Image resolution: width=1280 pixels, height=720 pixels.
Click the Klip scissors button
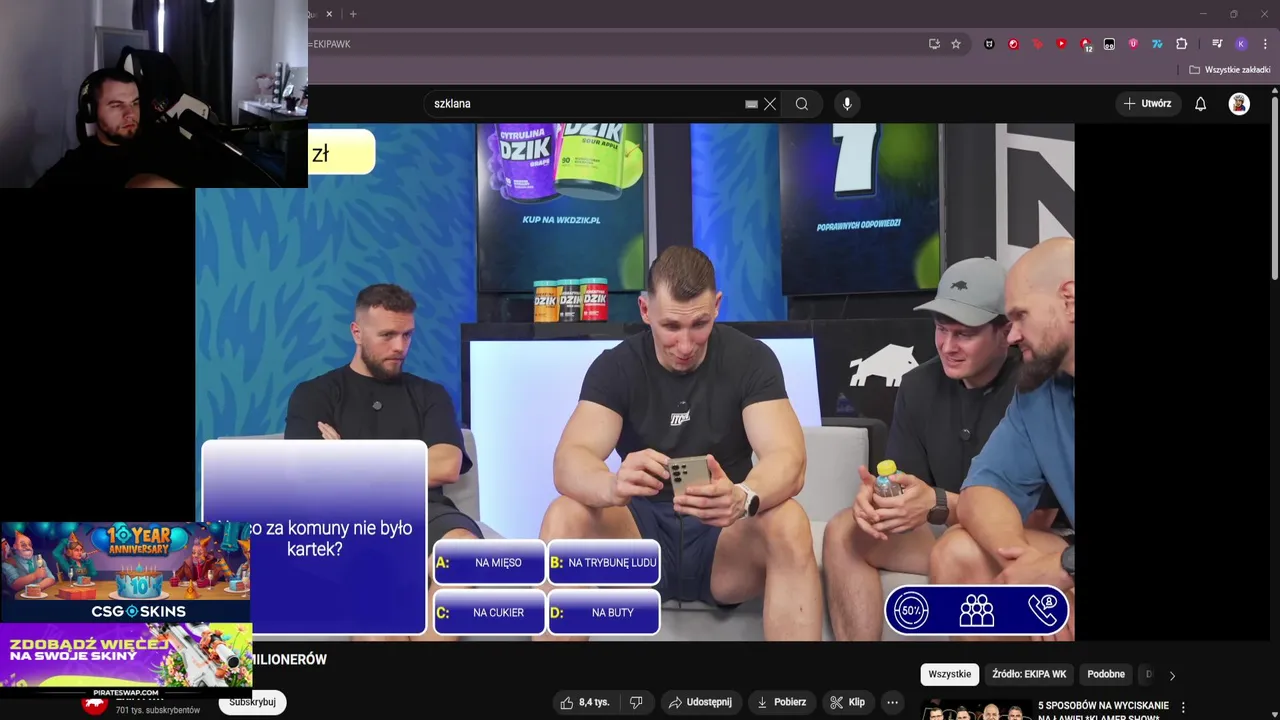pos(847,702)
